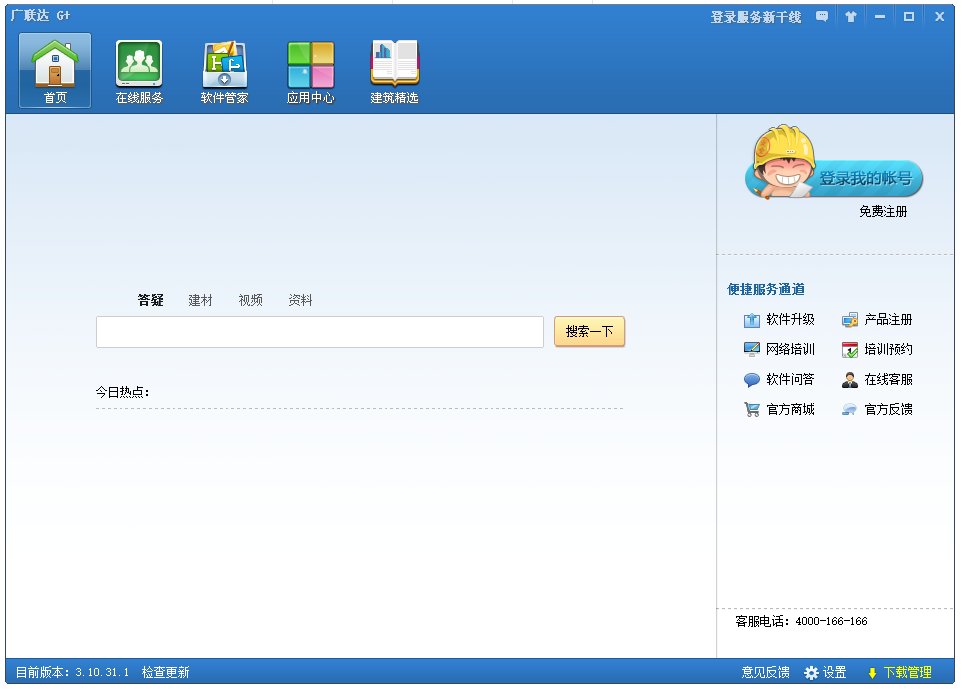This screenshot has height=689, width=962.
Task: Open 软件升级 software upgrade shortcut
Action: point(779,320)
